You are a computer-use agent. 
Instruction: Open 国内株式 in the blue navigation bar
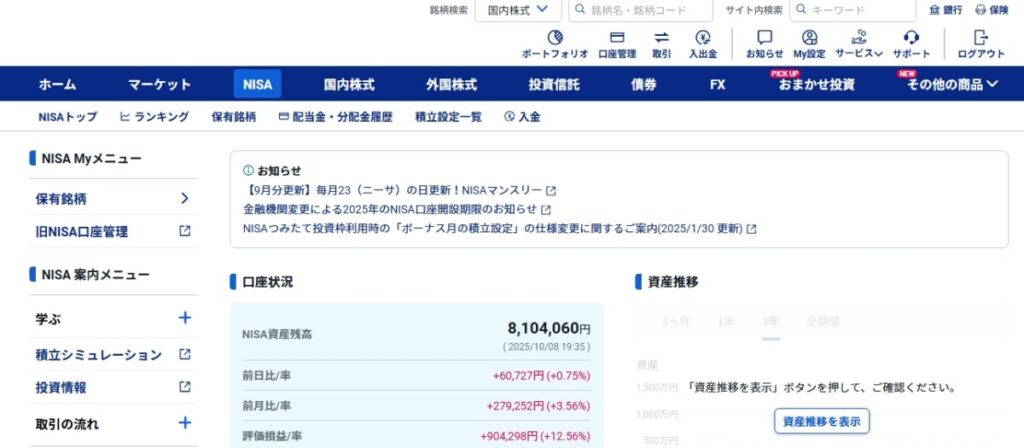tap(349, 84)
